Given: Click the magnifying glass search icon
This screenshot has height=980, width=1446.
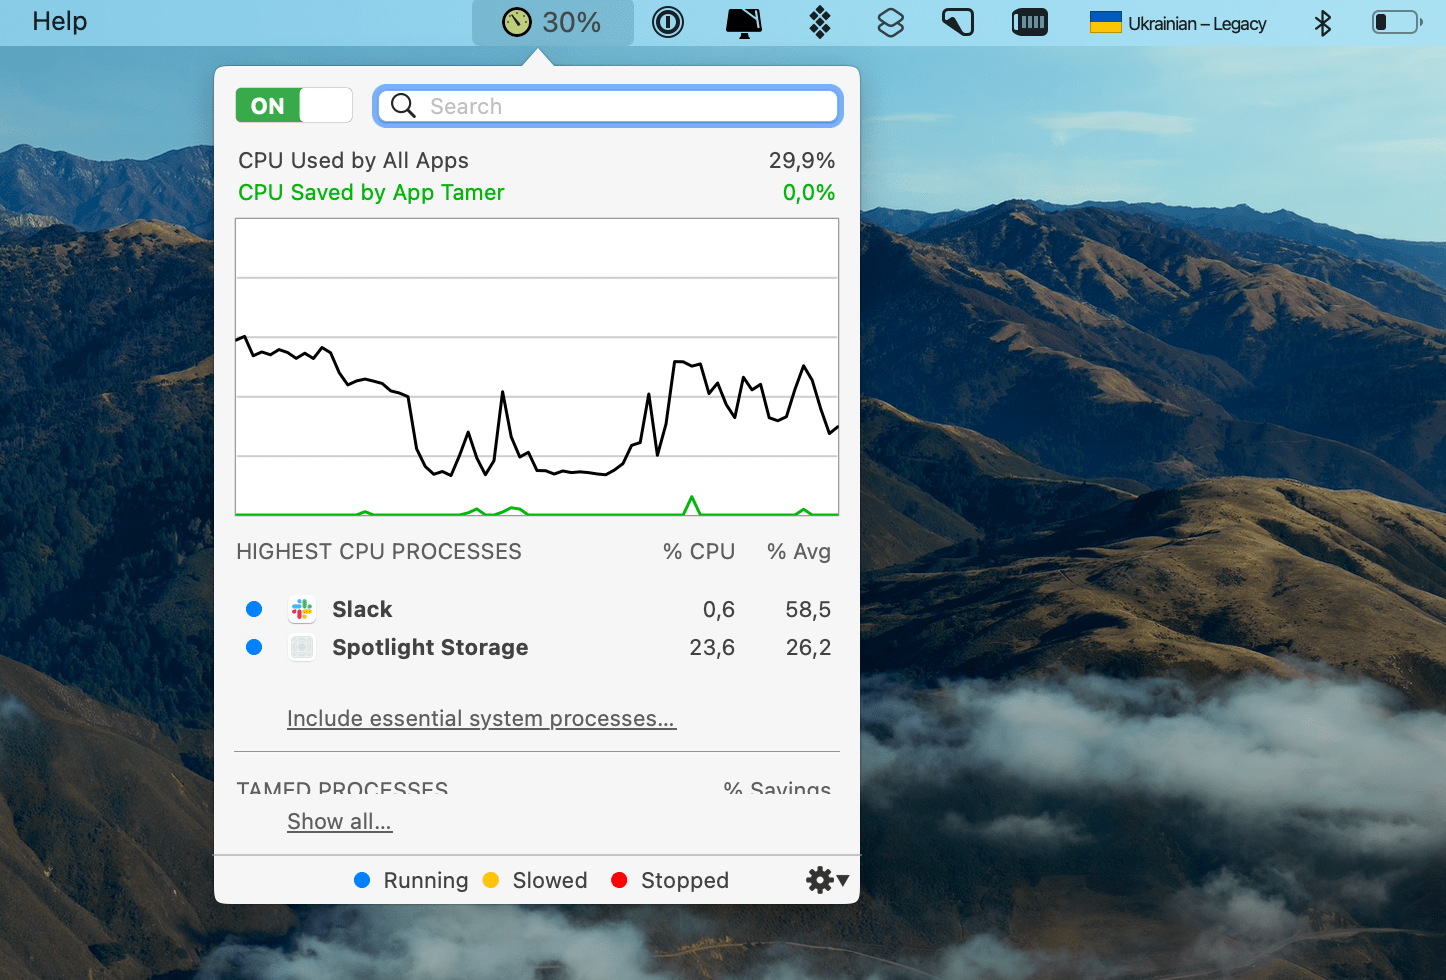Looking at the screenshot, I should (x=403, y=106).
